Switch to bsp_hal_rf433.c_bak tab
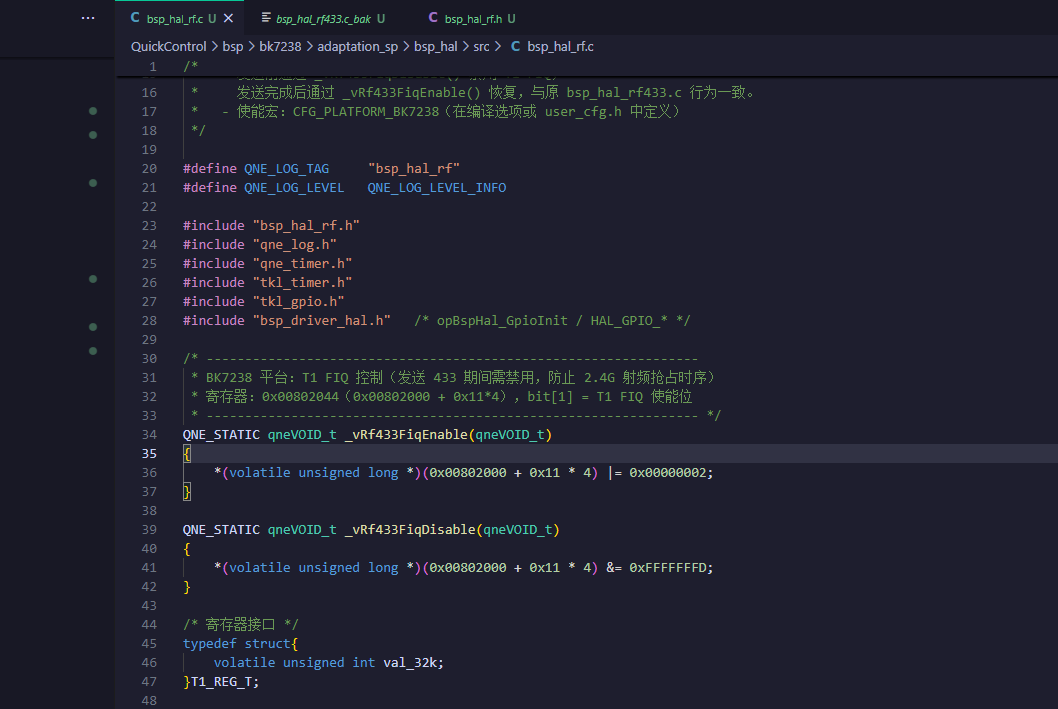 click(x=323, y=19)
